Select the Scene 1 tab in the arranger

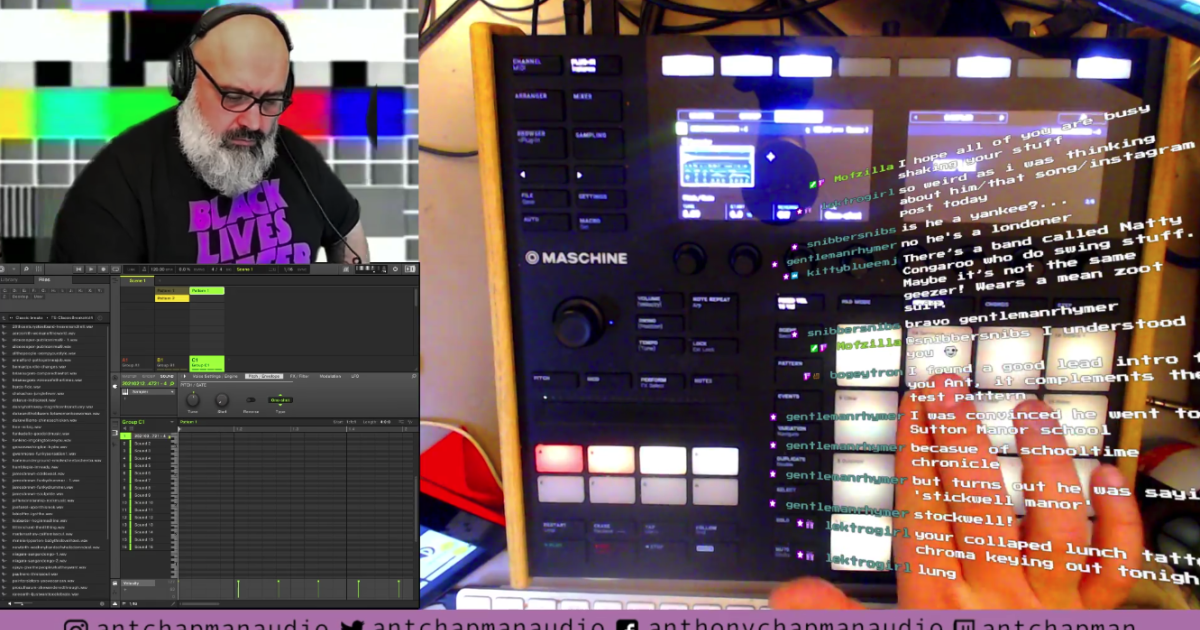137,281
